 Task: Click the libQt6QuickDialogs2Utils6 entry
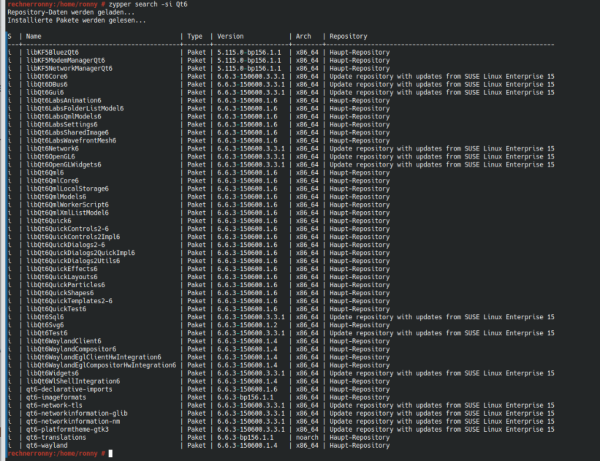73,261
